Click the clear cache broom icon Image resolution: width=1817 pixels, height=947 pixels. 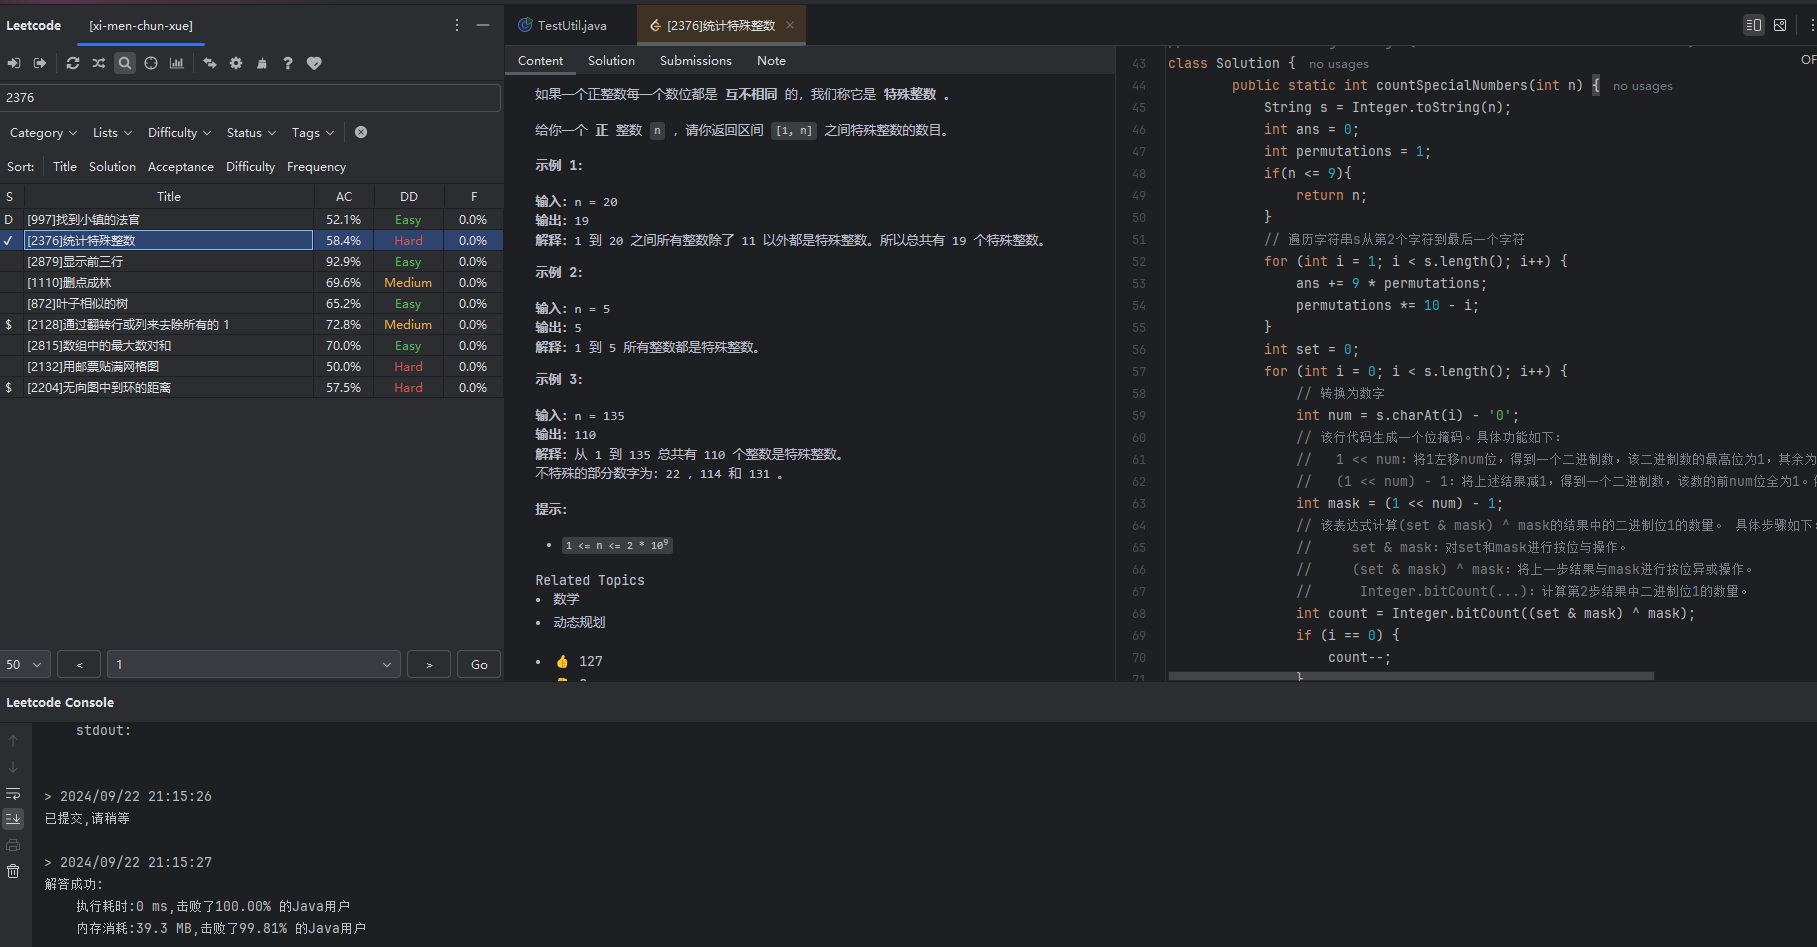point(262,63)
